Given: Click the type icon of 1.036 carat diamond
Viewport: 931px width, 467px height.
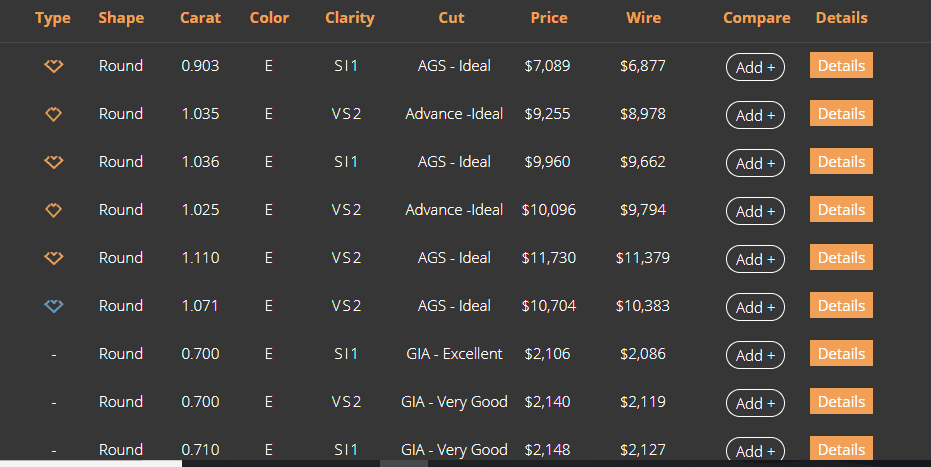Looking at the screenshot, I should pyautogui.click(x=53, y=162).
